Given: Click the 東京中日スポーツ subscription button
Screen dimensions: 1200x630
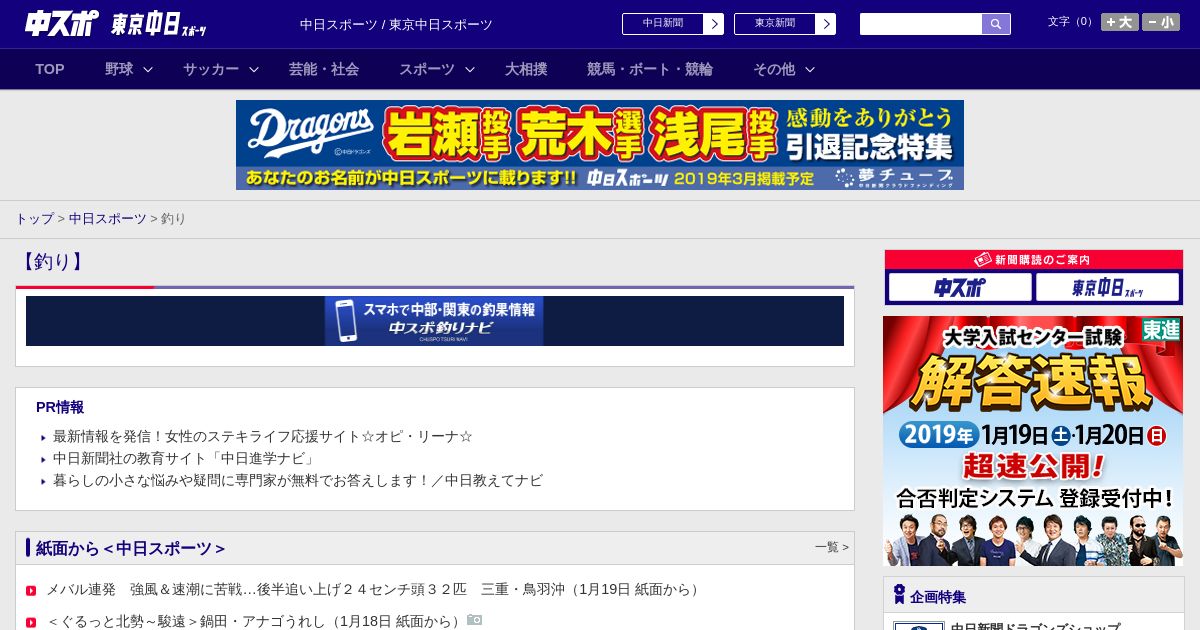Looking at the screenshot, I should click(1108, 288).
